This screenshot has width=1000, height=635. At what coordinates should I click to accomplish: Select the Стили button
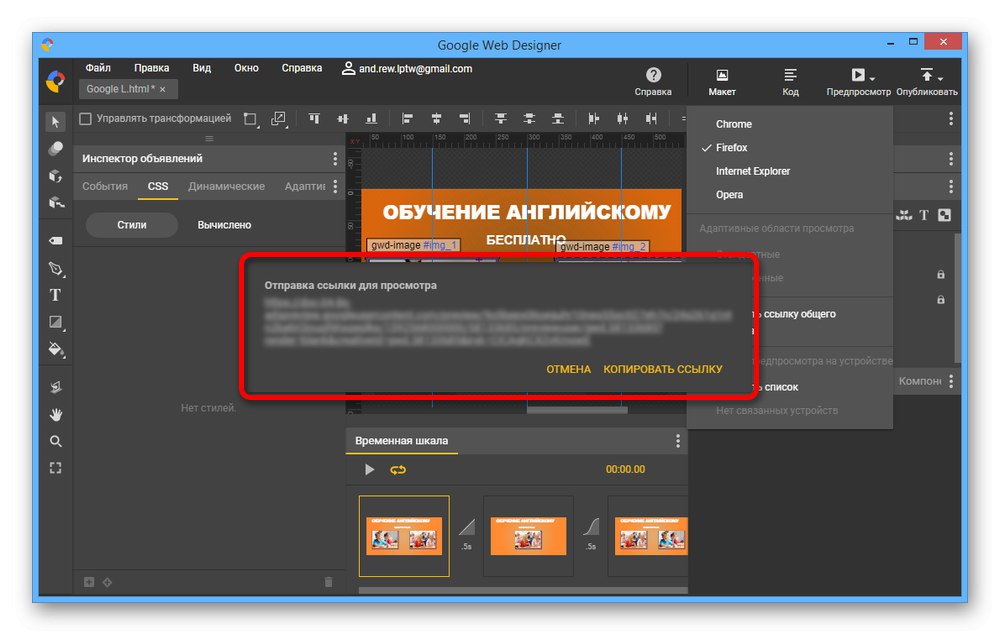point(131,224)
